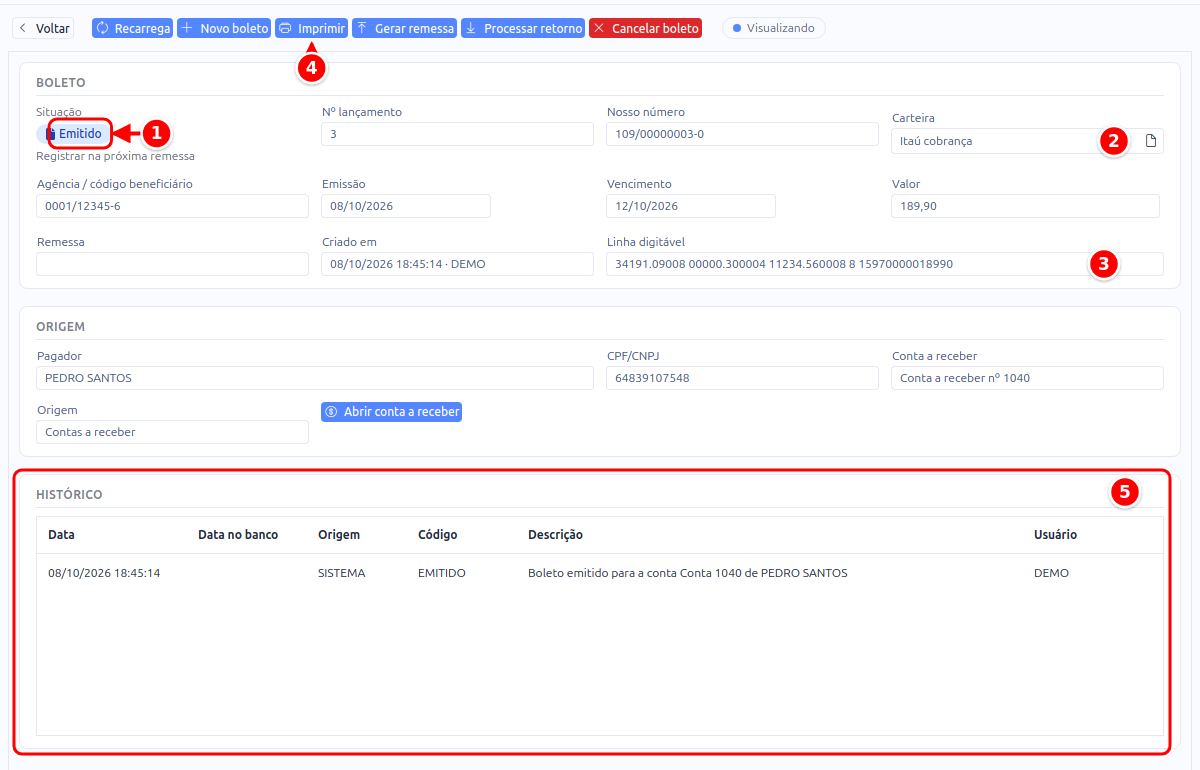1200x770 pixels.
Task: Select the Origem field showing Contas a receber
Action: (172, 432)
